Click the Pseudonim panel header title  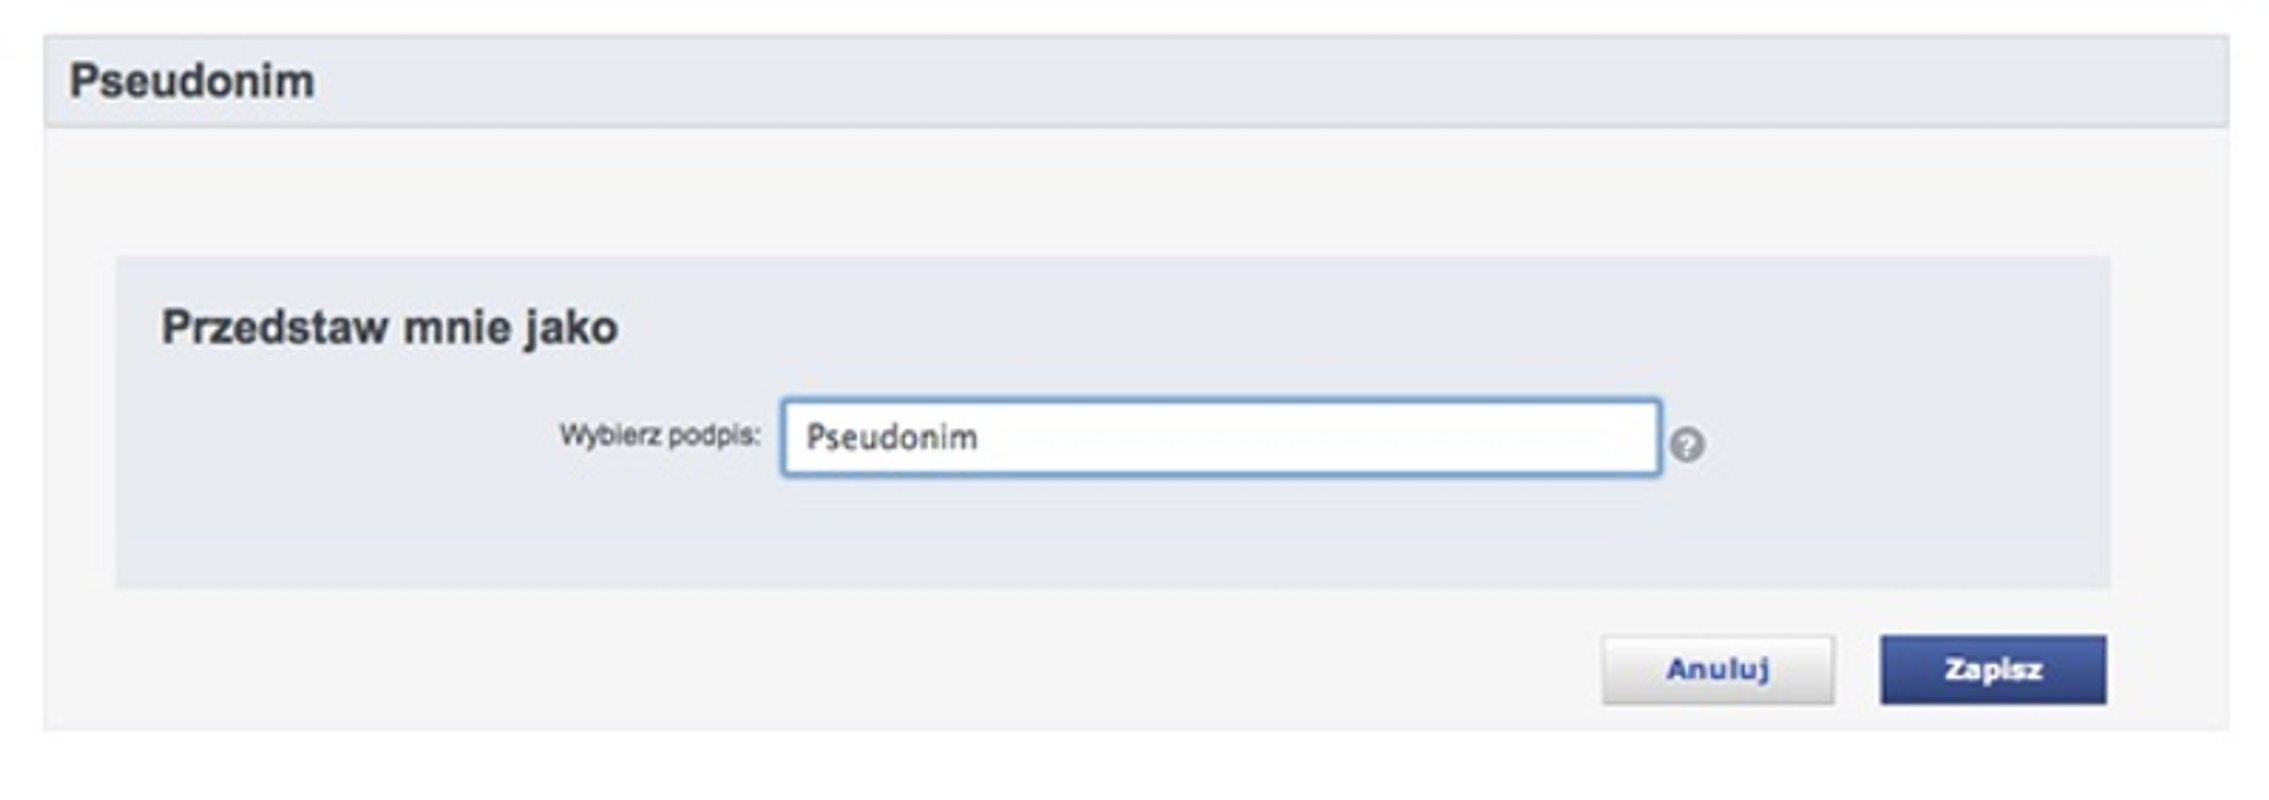tap(192, 81)
